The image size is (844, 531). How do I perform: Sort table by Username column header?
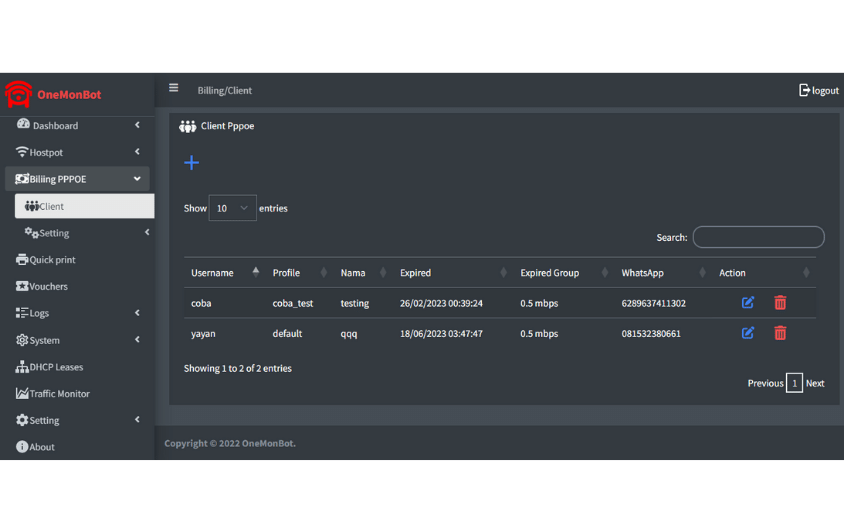[x=213, y=273]
